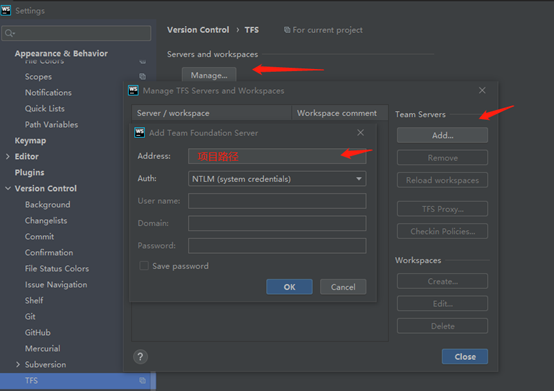Open TFS Proxy... settings
The image size is (554, 391).
442,209
